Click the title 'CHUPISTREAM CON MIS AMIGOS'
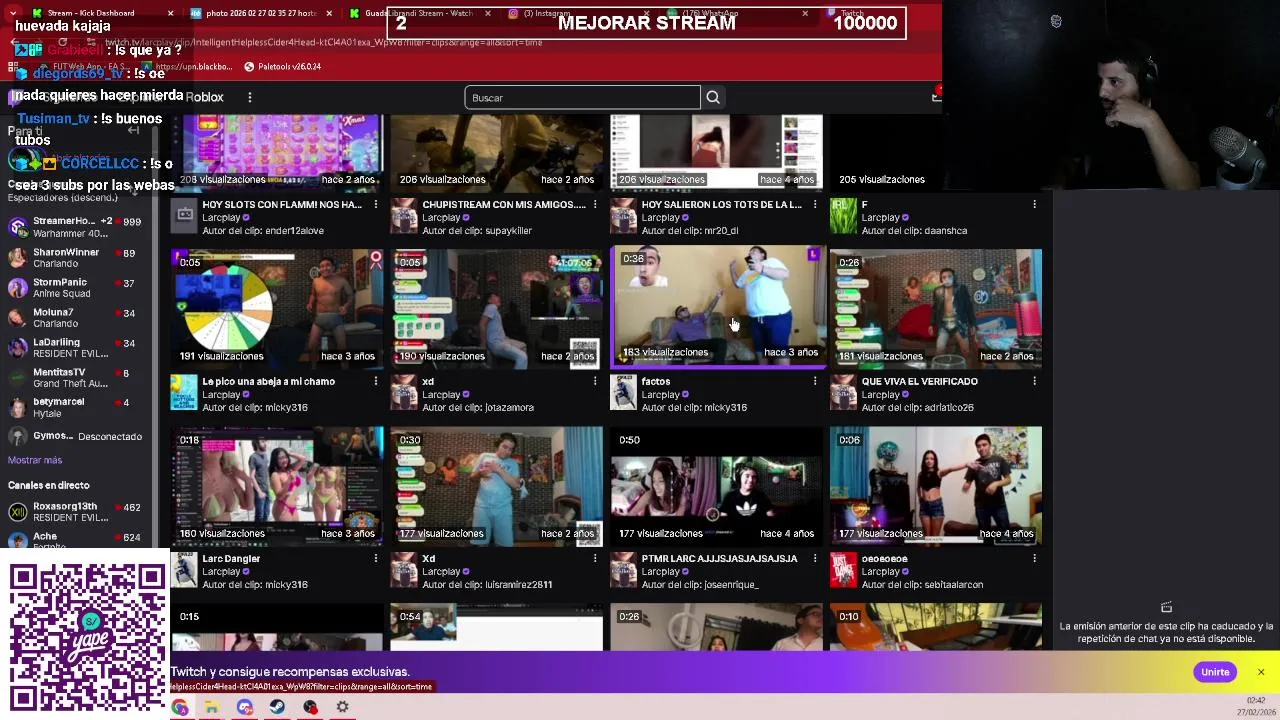This screenshot has width=1280, height=720. pos(503,204)
